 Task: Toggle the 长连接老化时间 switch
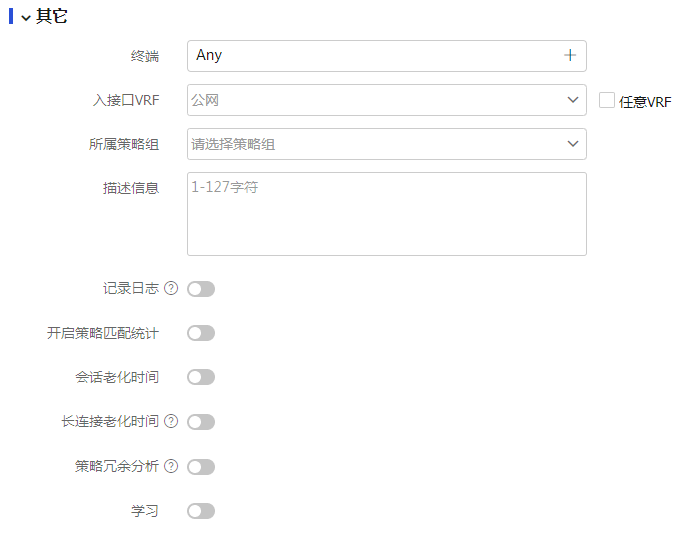point(201,422)
